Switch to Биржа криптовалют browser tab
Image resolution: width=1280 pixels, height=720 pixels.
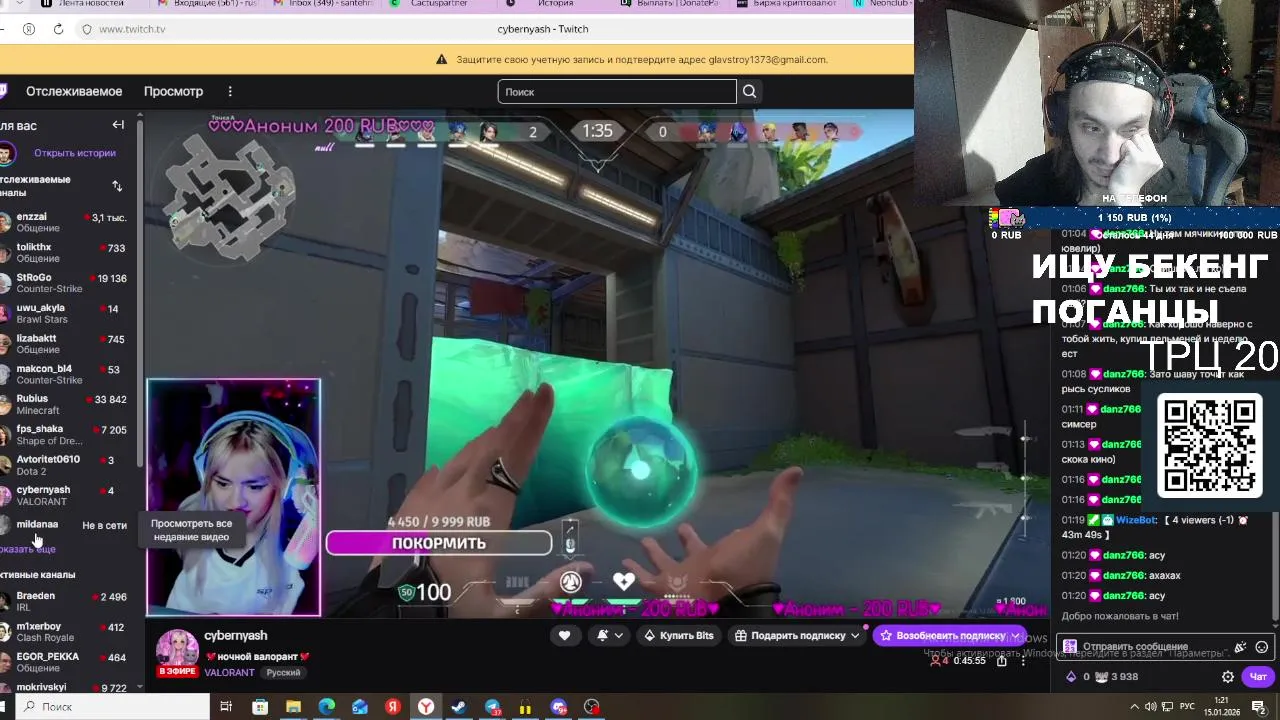(x=786, y=4)
